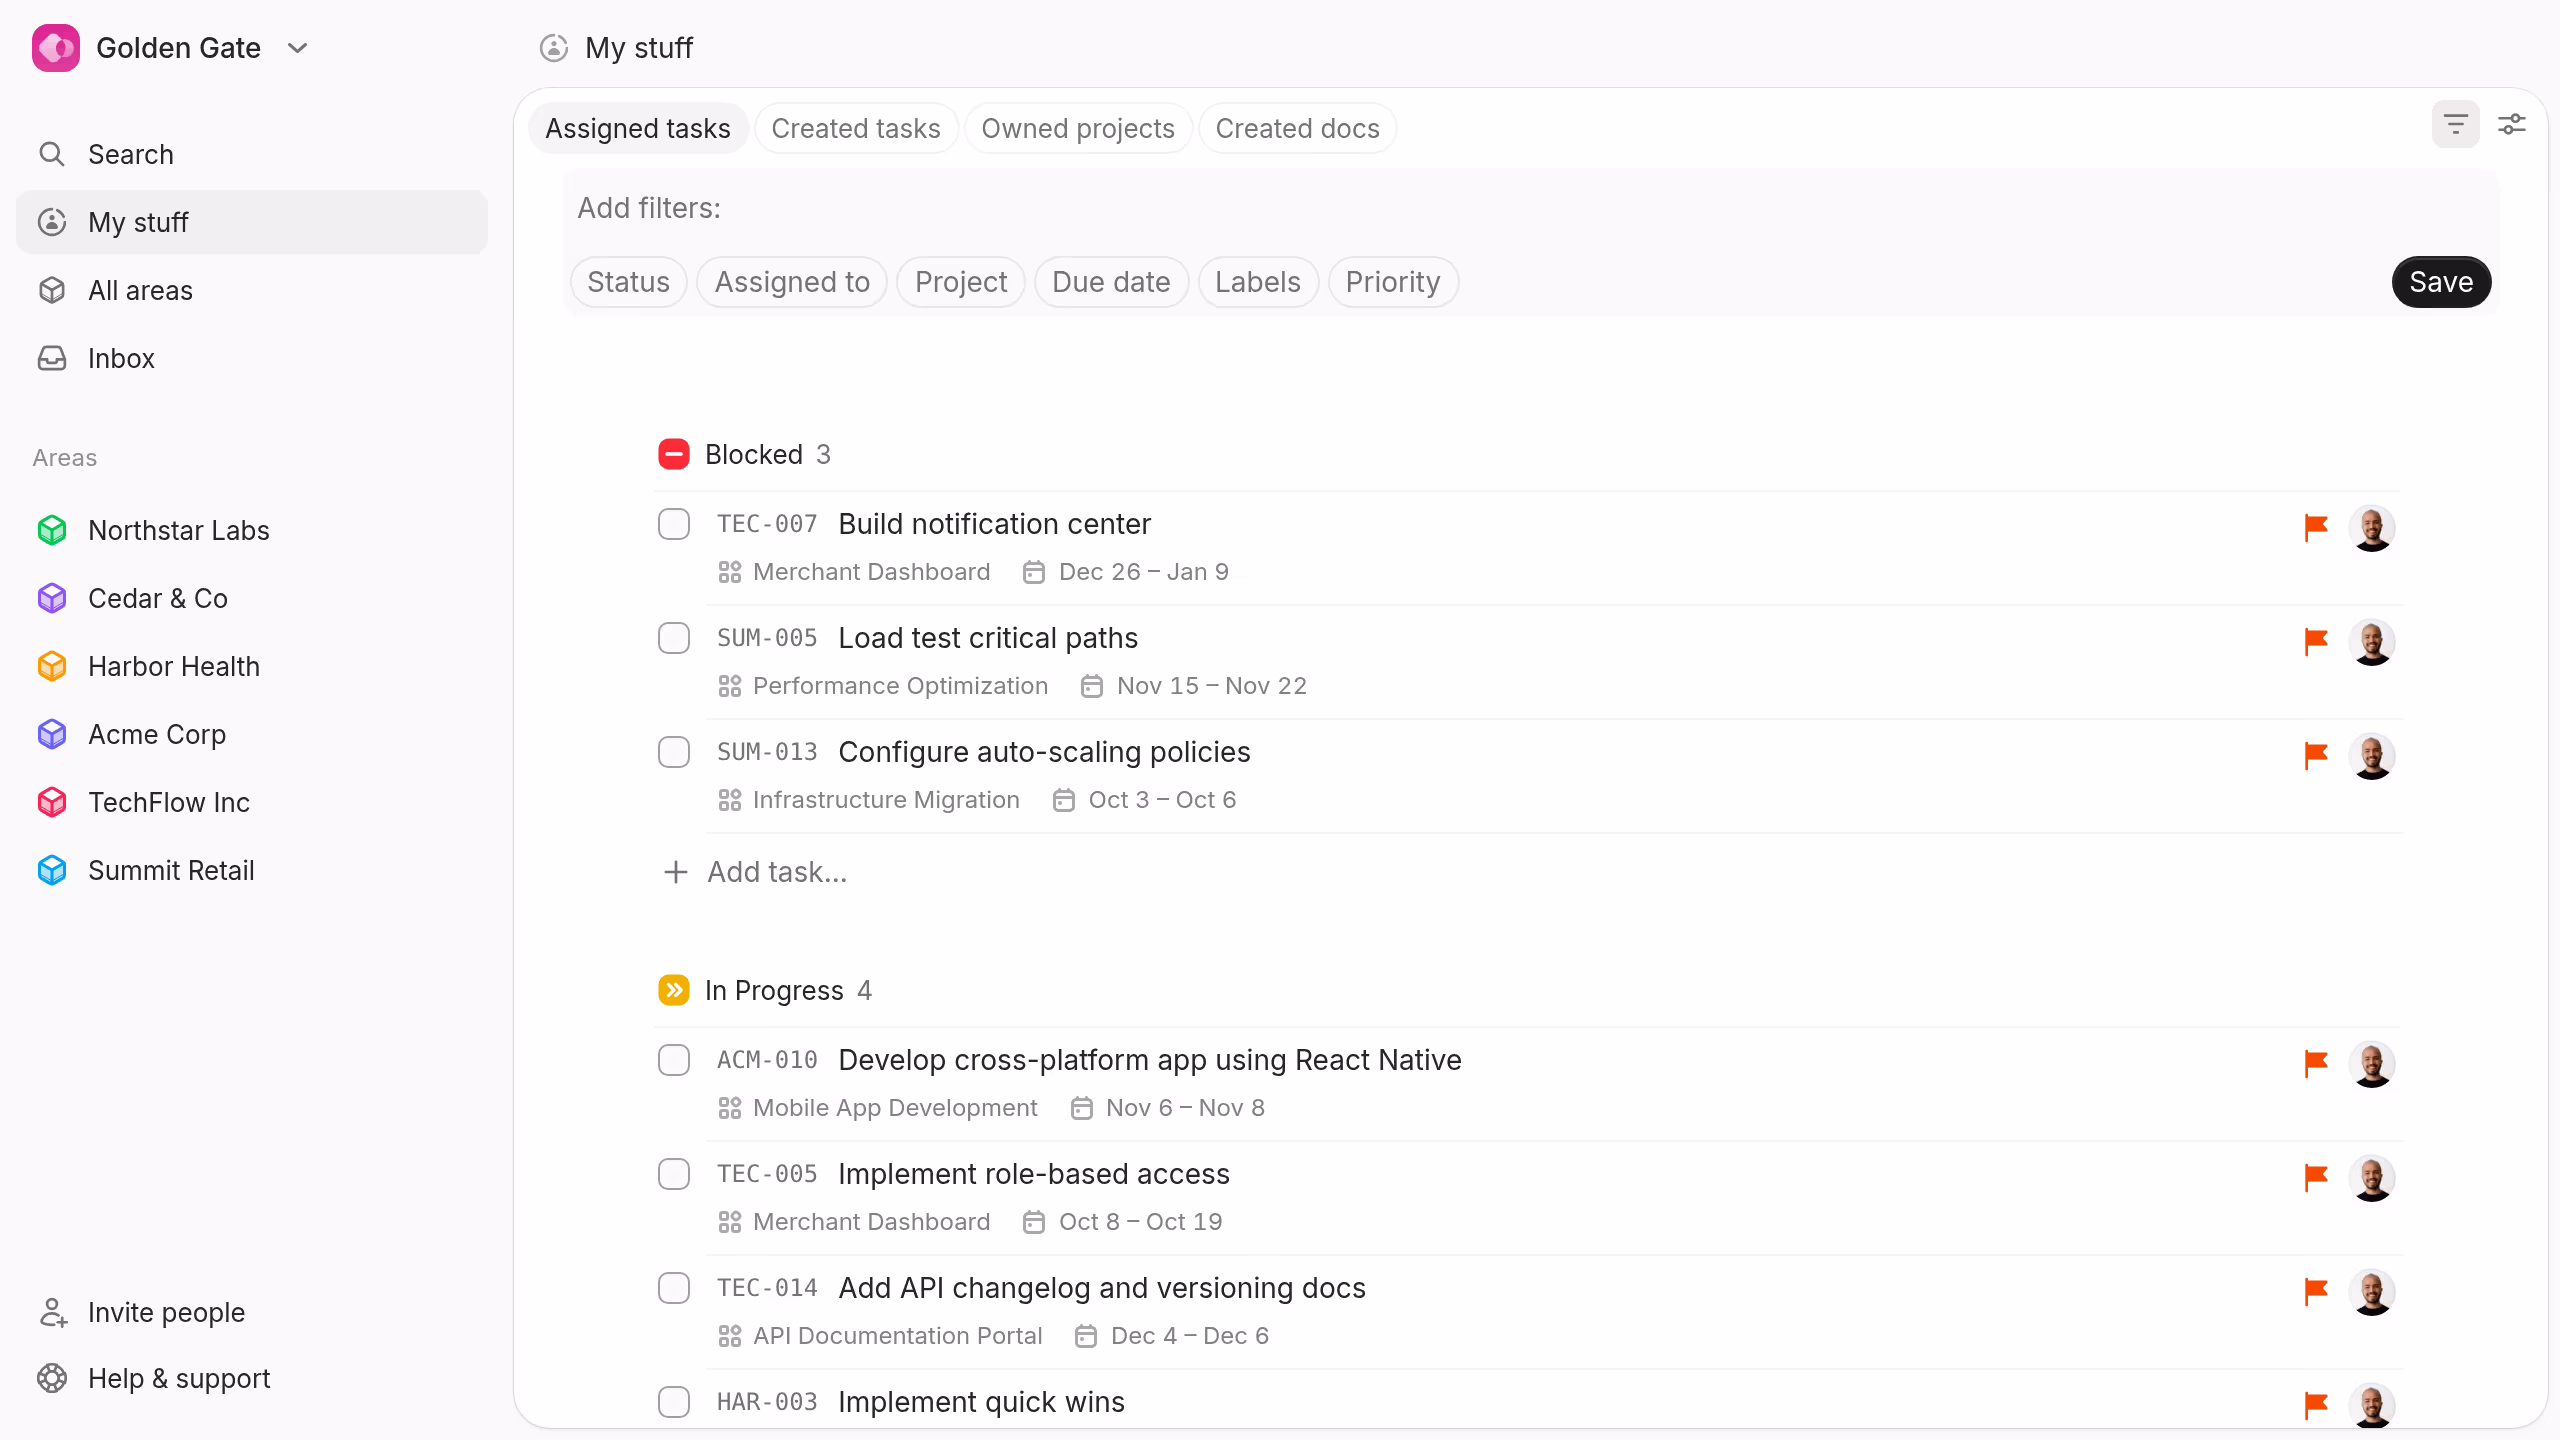Check off TEC-007 Build notification center
Image resolution: width=2560 pixels, height=1440 pixels.
pyautogui.click(x=674, y=524)
